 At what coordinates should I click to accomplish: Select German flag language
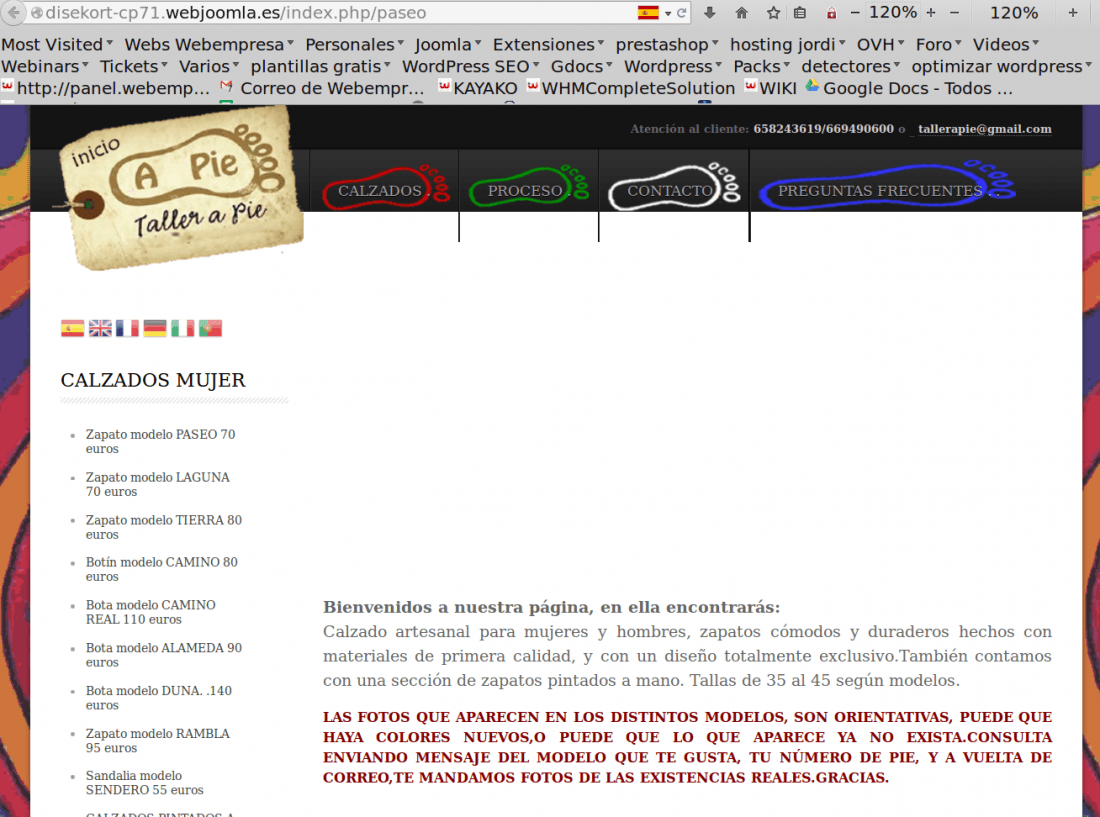(x=155, y=328)
